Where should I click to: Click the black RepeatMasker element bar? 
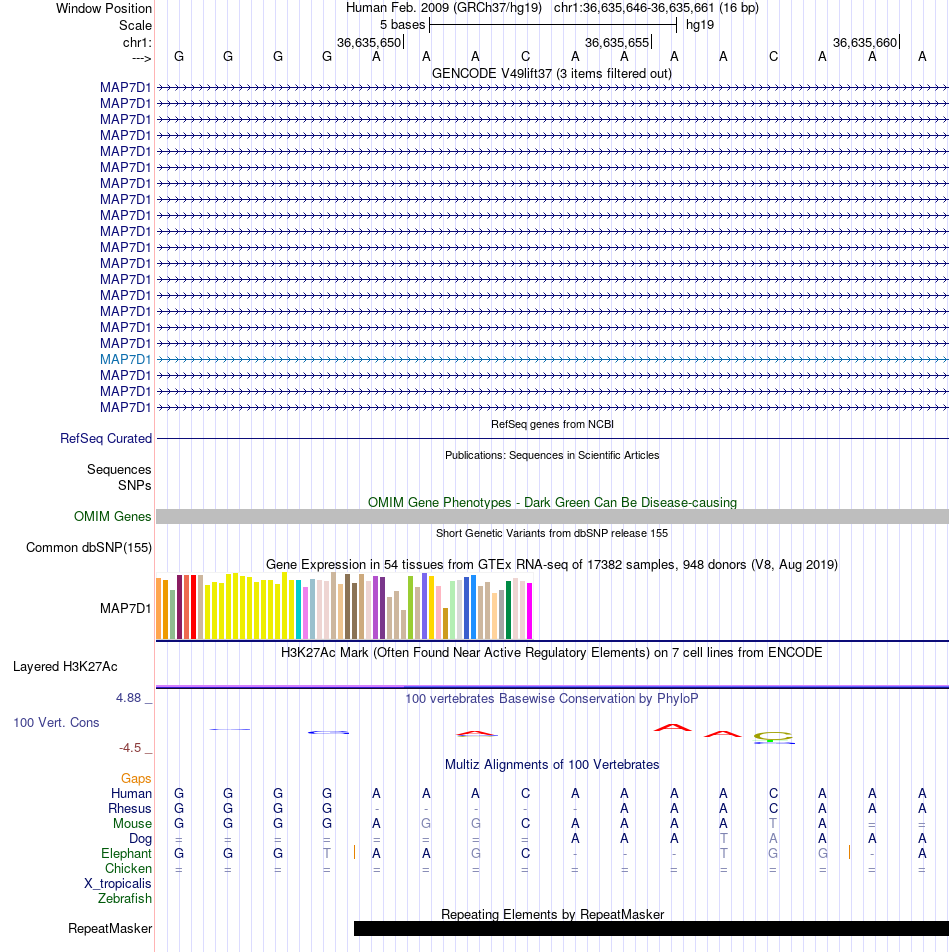pos(651,928)
